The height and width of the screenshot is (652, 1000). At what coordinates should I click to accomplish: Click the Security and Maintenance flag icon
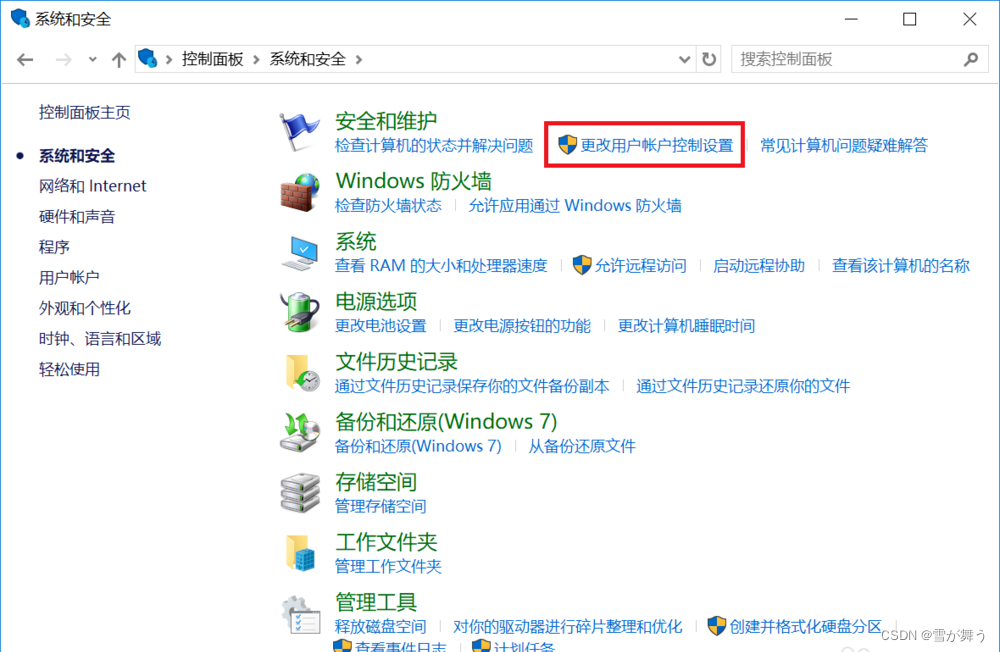[x=299, y=132]
